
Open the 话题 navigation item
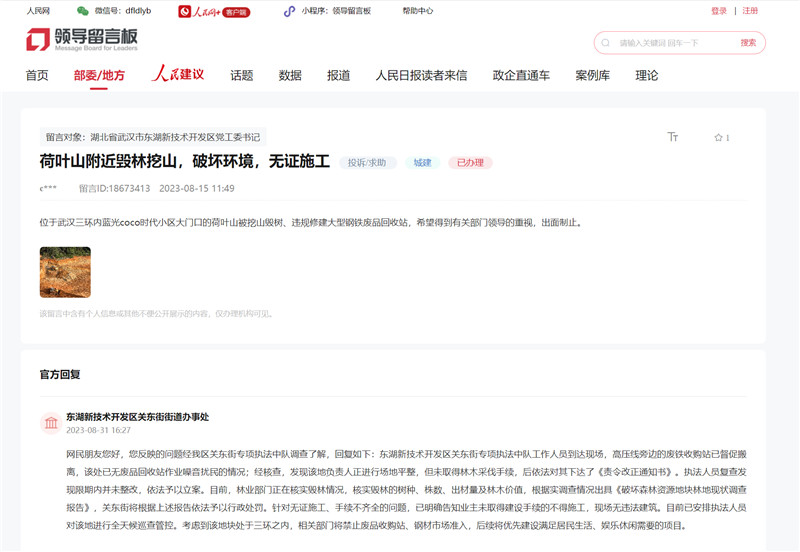pos(242,76)
